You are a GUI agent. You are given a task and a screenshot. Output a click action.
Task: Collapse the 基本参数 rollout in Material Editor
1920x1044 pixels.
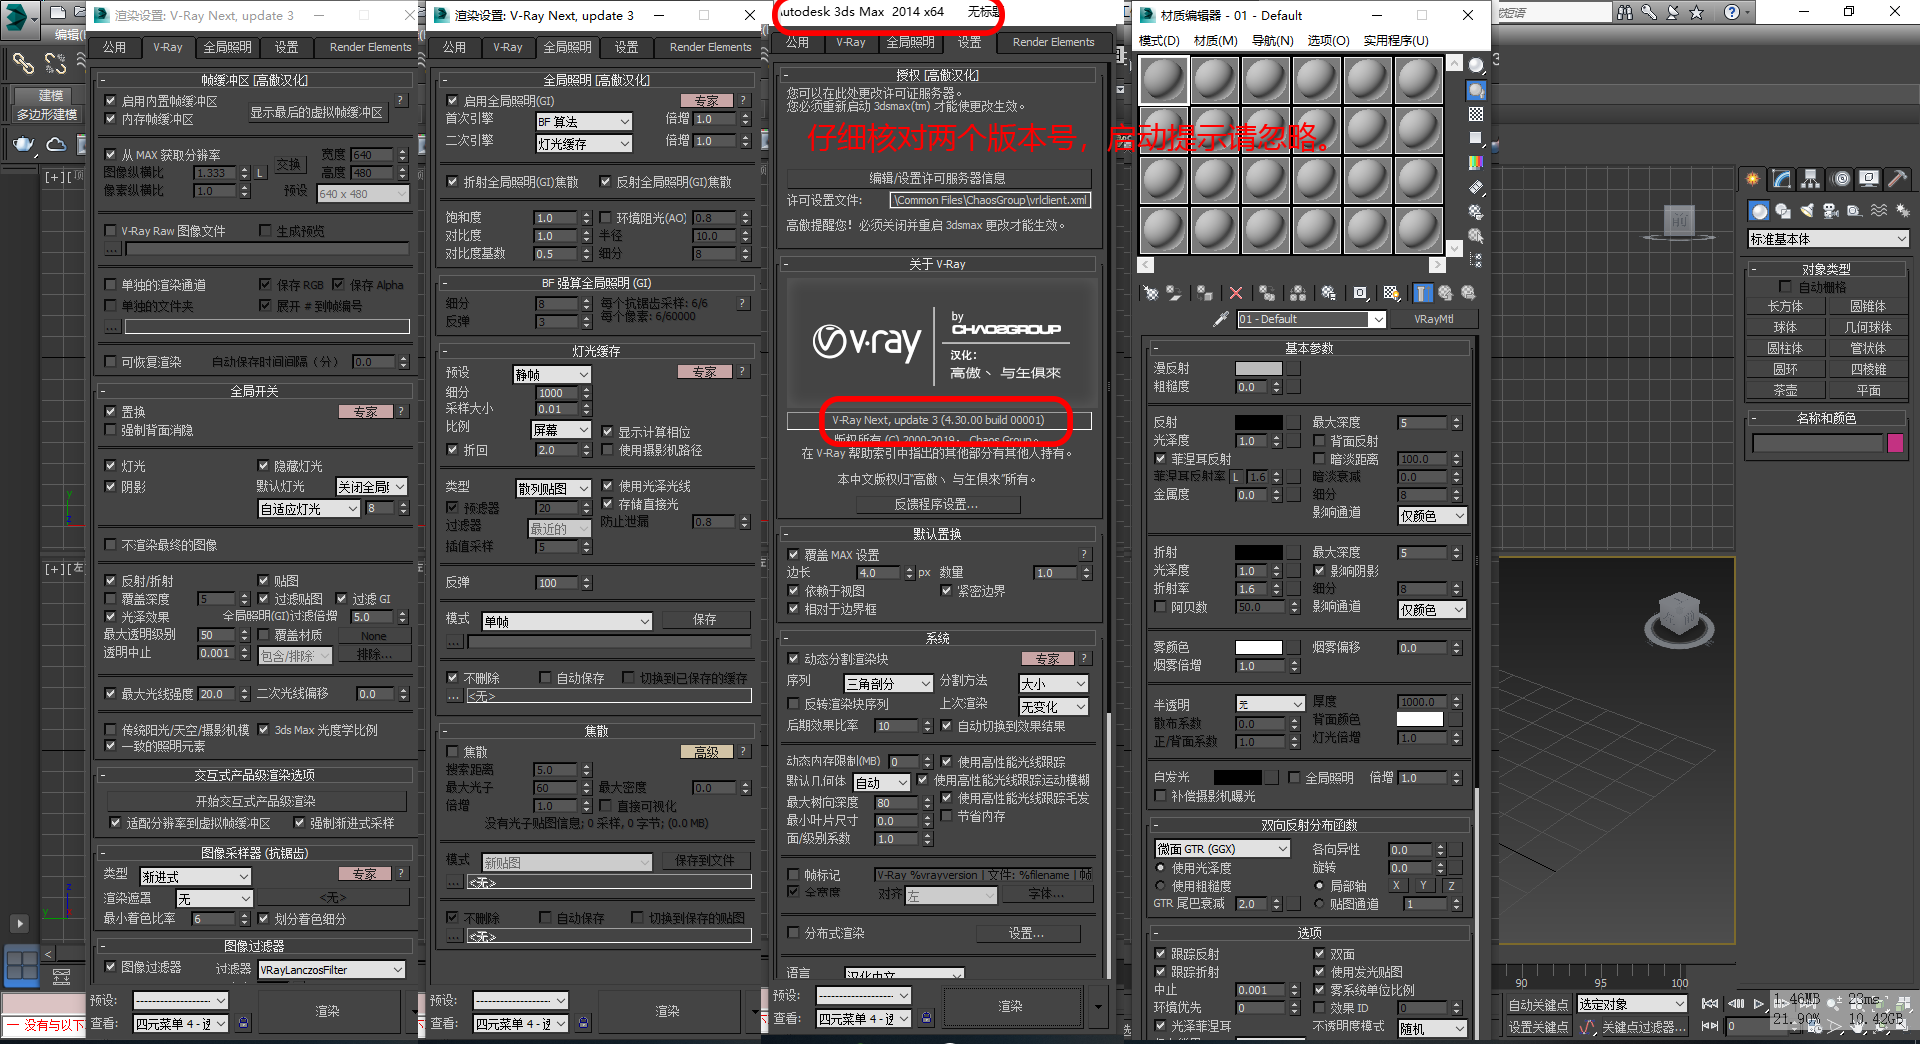[1309, 348]
